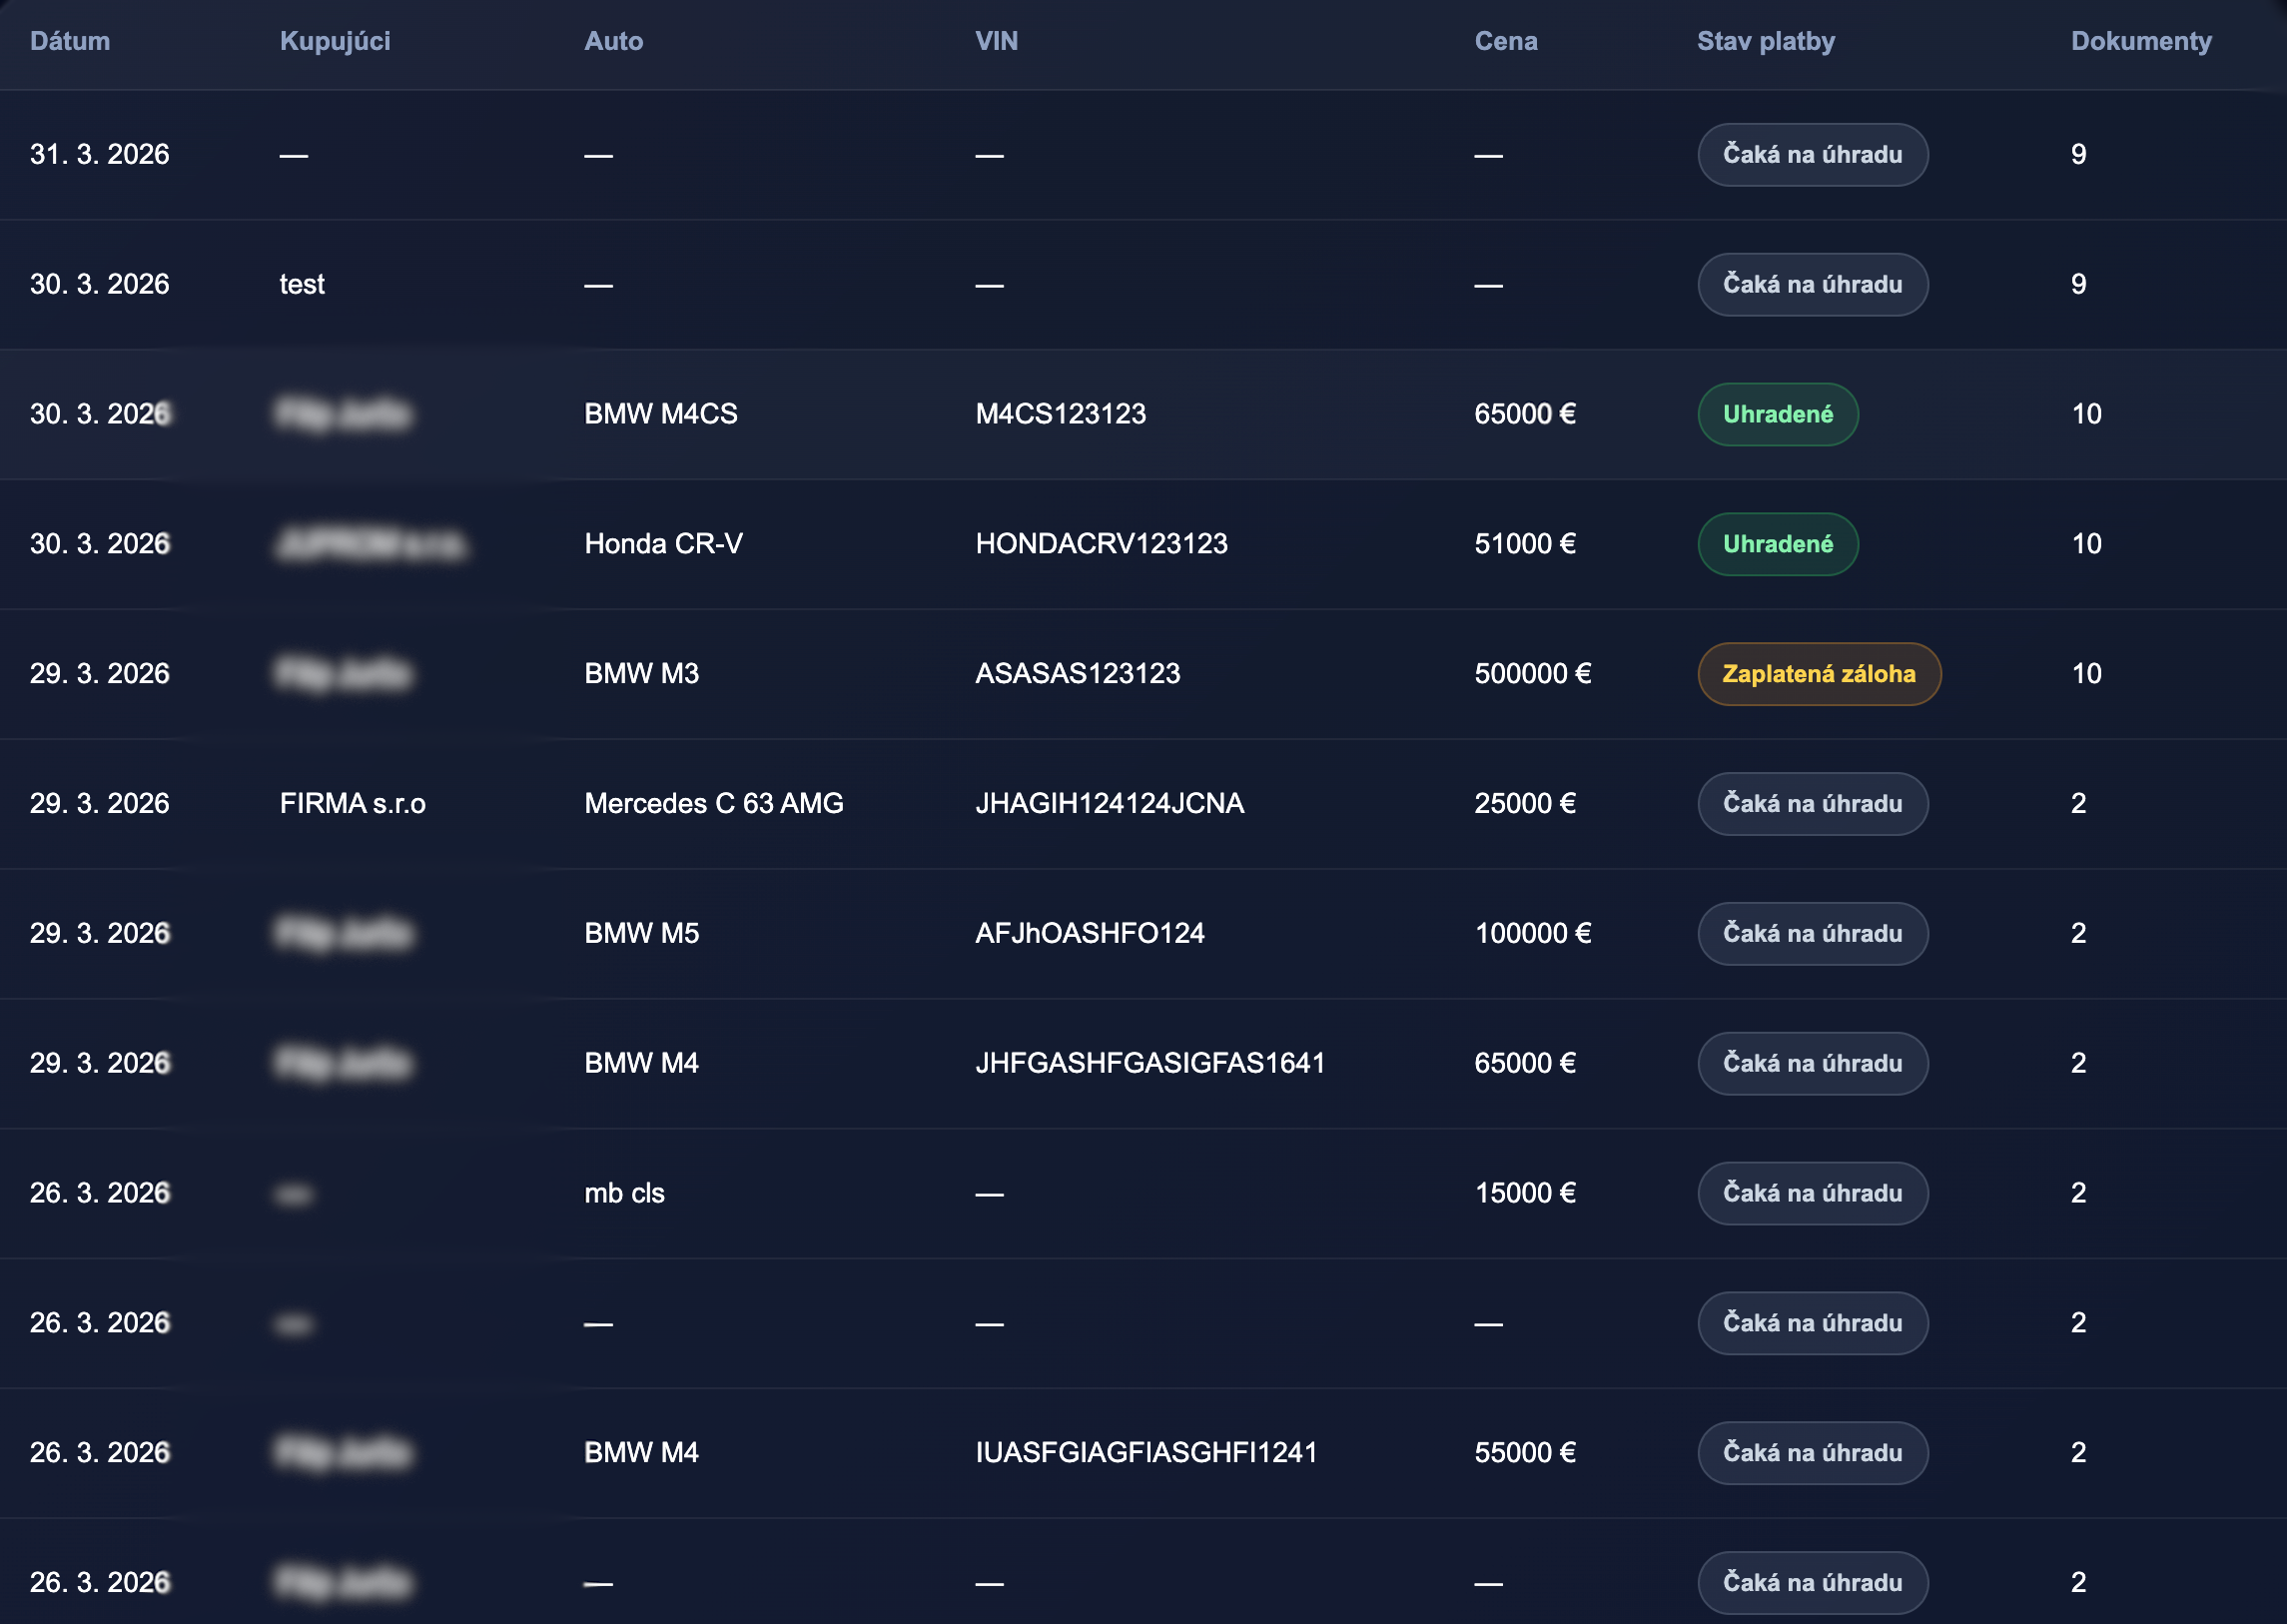Sort by Cena column header

[x=1505, y=41]
